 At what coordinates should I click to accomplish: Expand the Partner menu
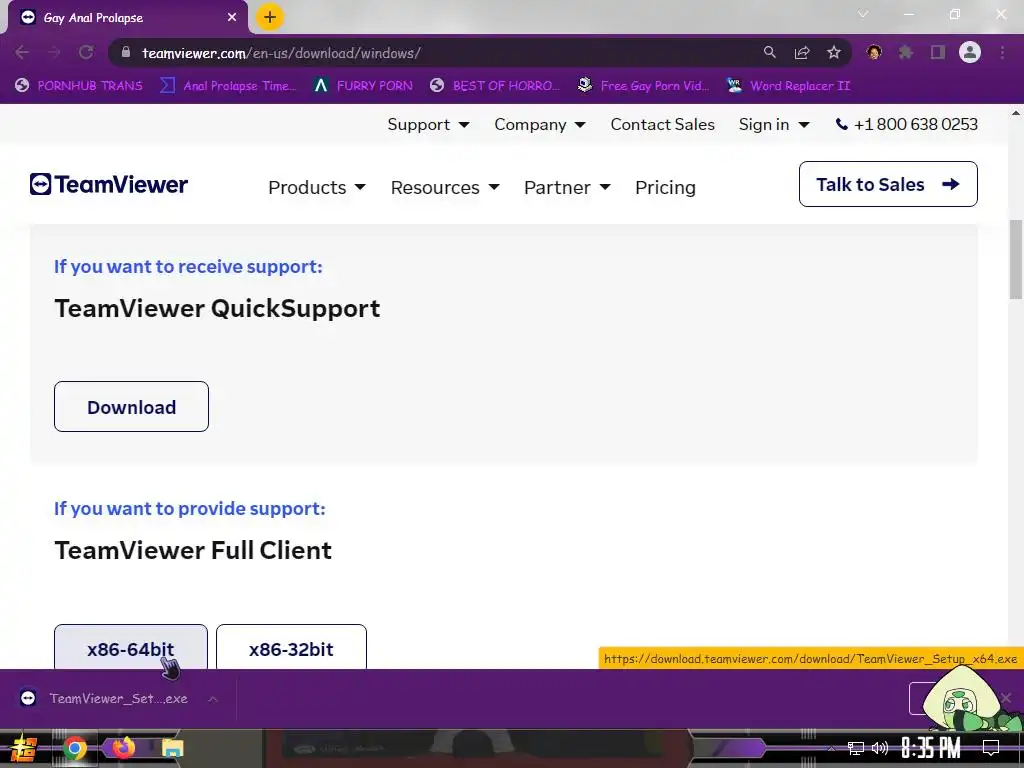click(x=567, y=187)
